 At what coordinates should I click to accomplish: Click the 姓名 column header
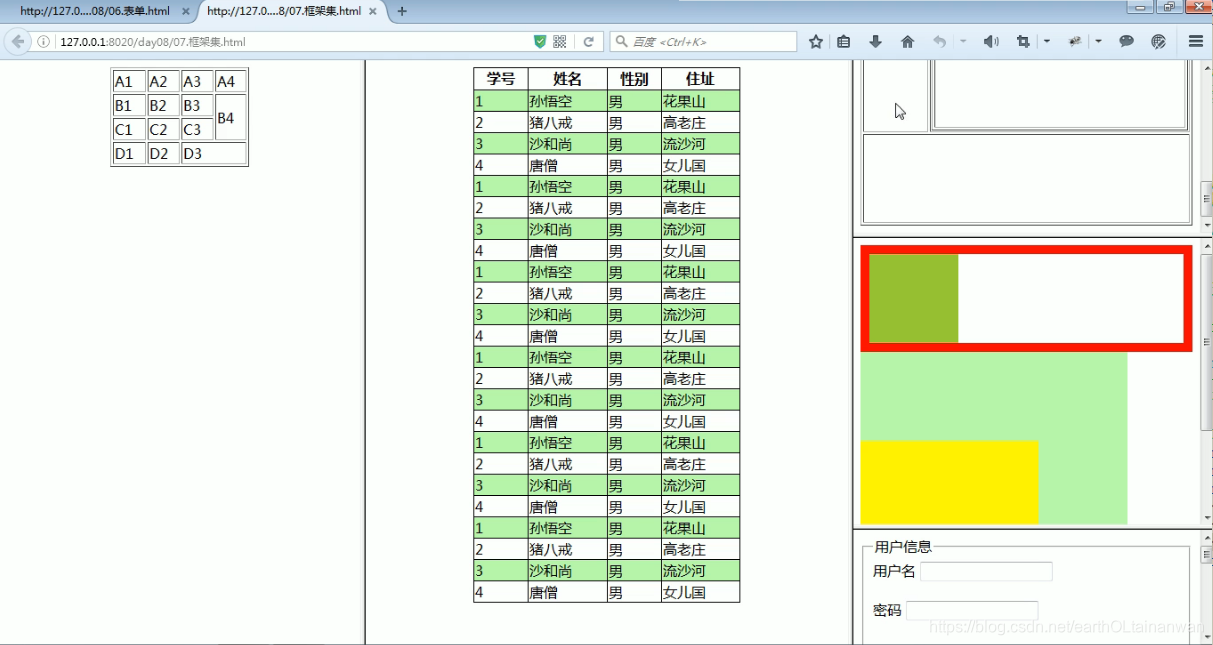pos(567,79)
